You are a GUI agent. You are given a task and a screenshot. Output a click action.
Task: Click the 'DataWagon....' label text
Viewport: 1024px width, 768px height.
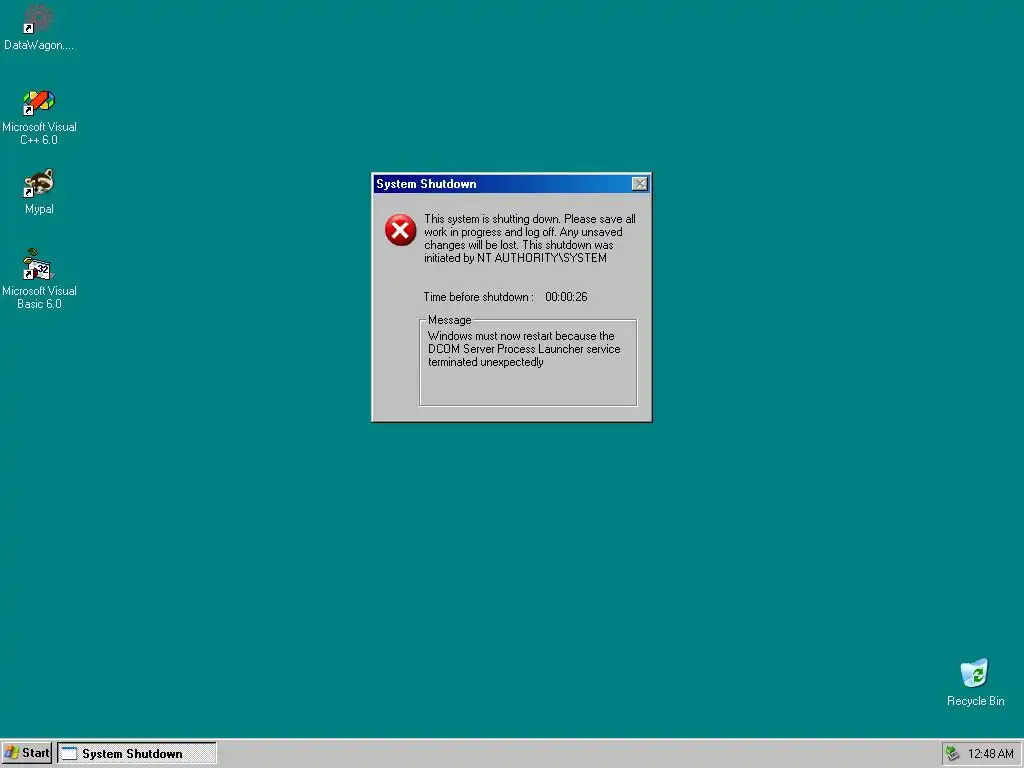point(39,45)
